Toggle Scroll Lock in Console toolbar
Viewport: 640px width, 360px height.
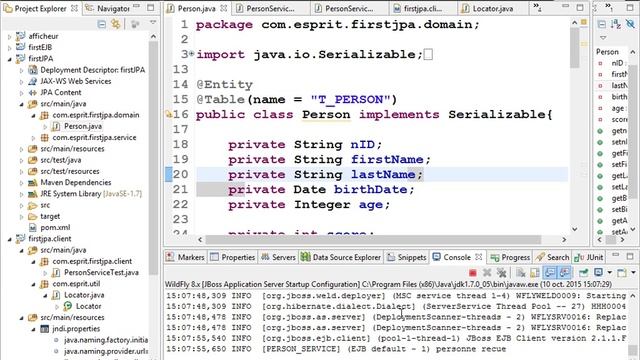pyautogui.click(x=534, y=272)
